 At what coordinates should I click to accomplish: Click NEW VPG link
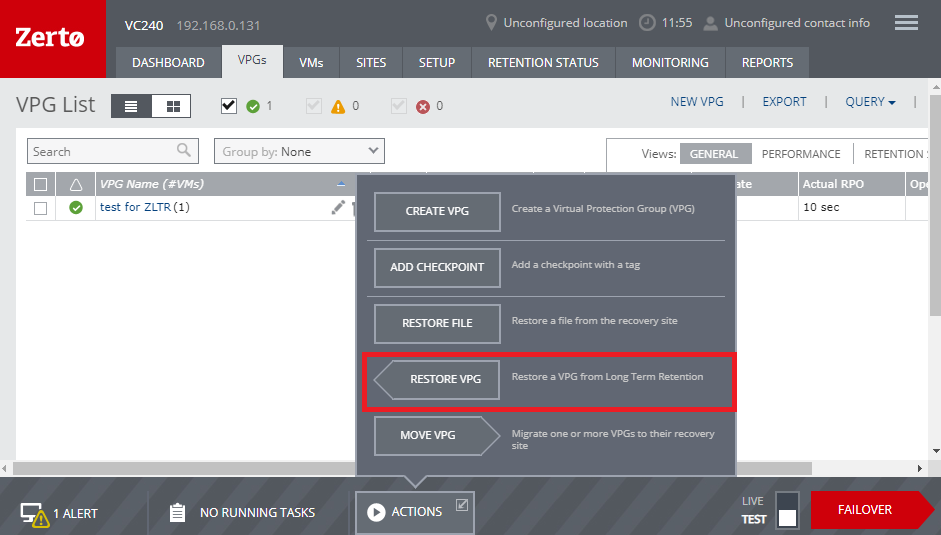pyautogui.click(x=697, y=102)
